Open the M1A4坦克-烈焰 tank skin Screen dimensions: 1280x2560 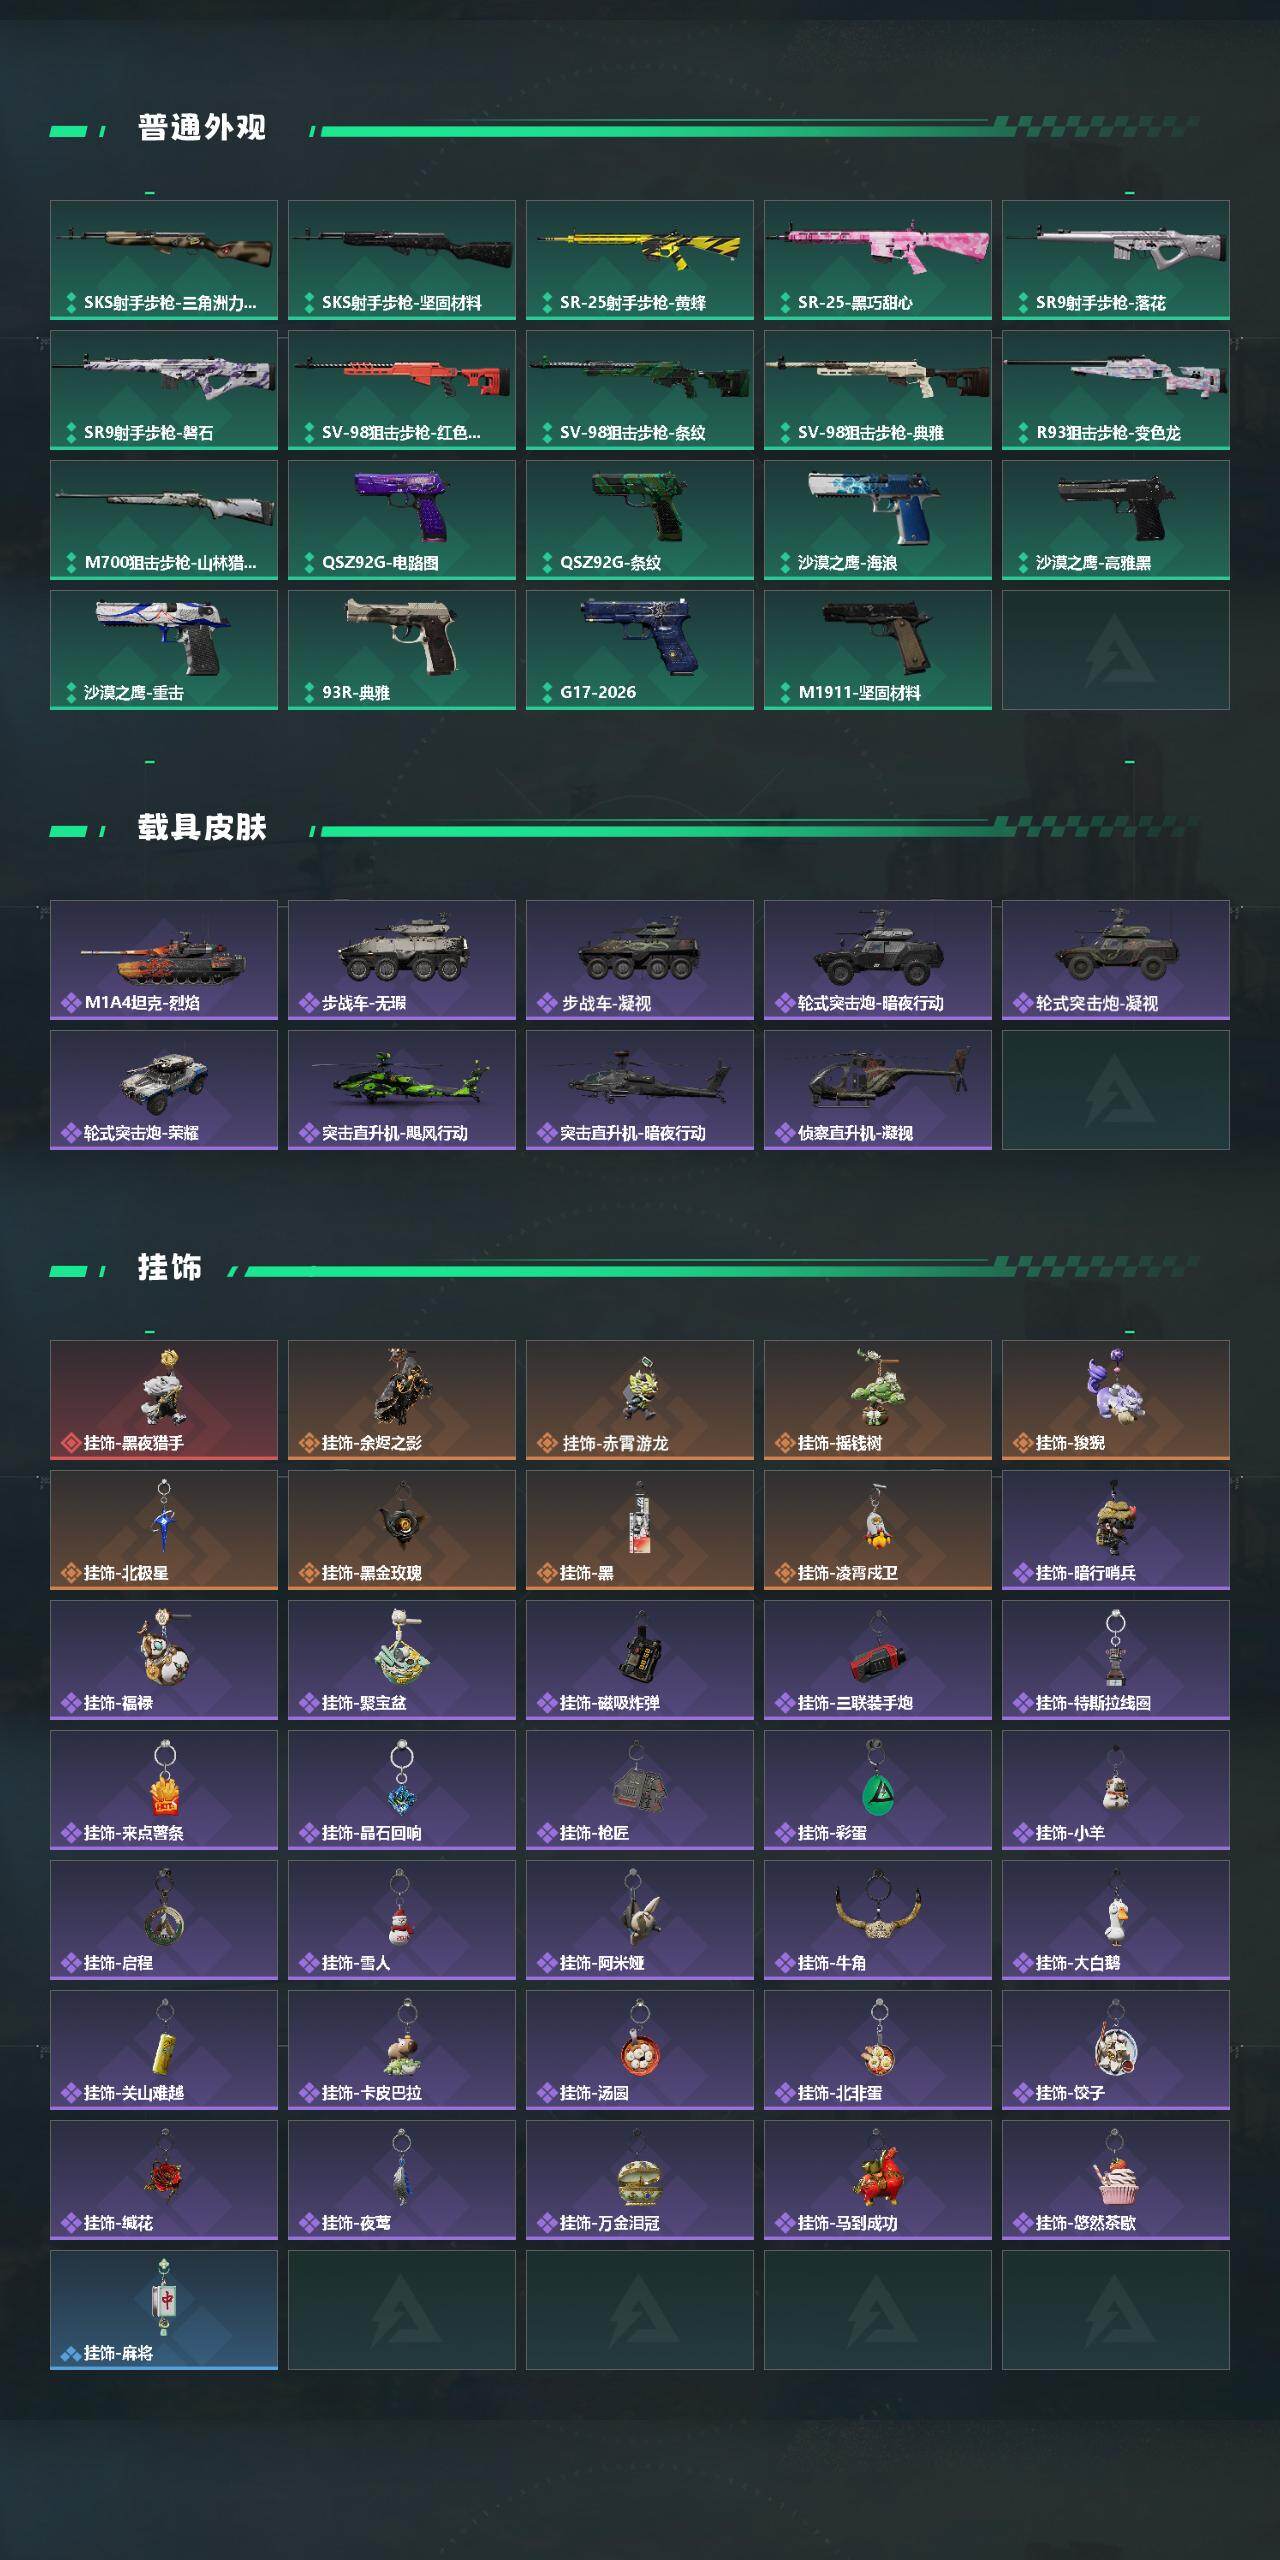tap(164, 960)
